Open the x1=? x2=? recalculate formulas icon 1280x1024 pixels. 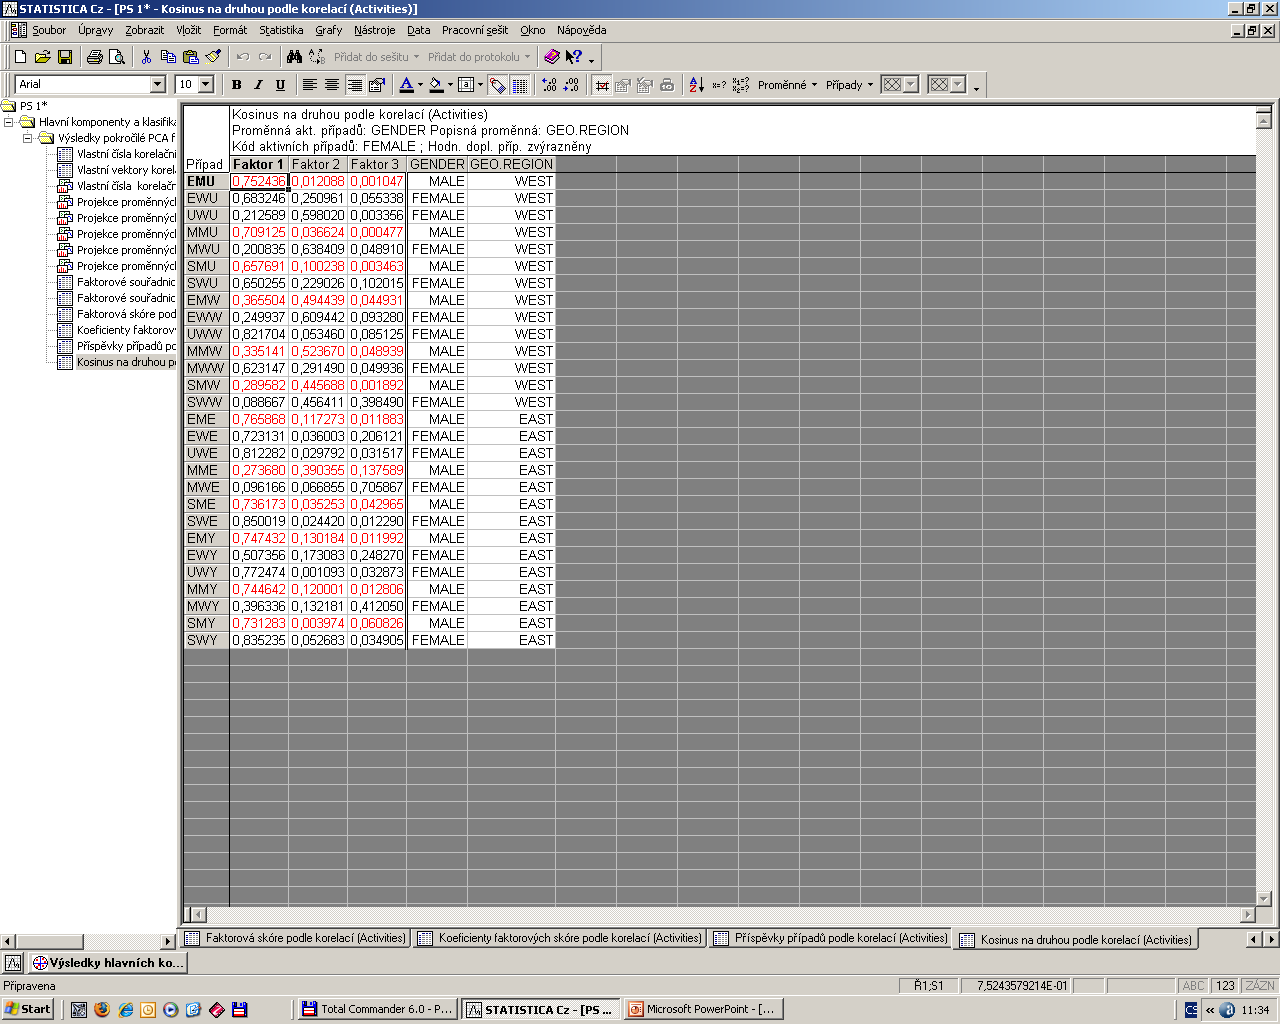click(x=741, y=85)
